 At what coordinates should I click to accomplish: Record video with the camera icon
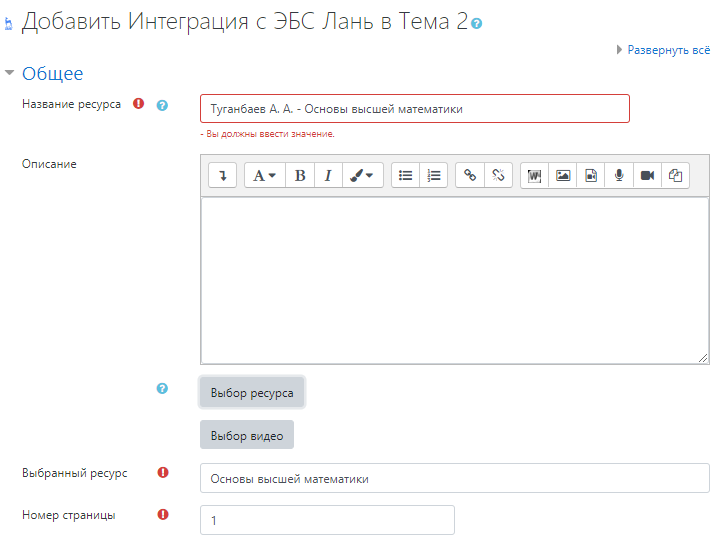point(647,175)
